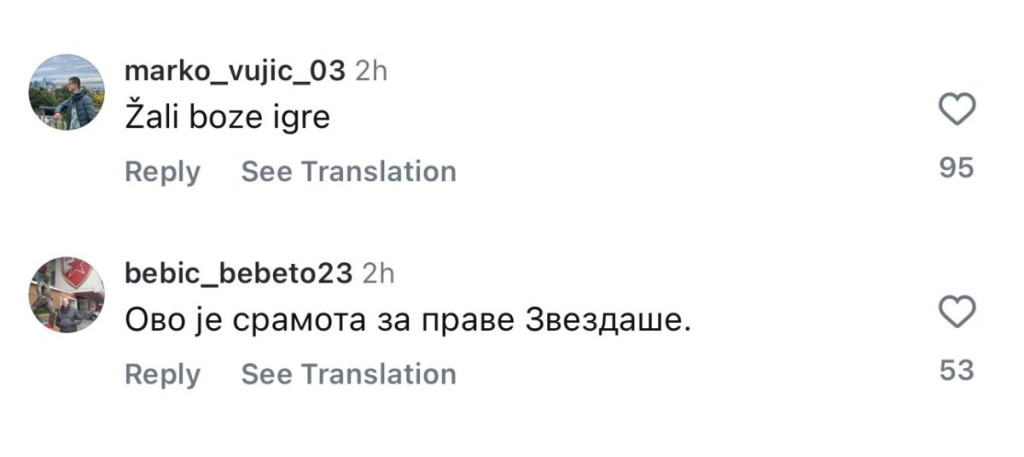Tap the heart on bebic_bebeto23's comment

(957, 312)
